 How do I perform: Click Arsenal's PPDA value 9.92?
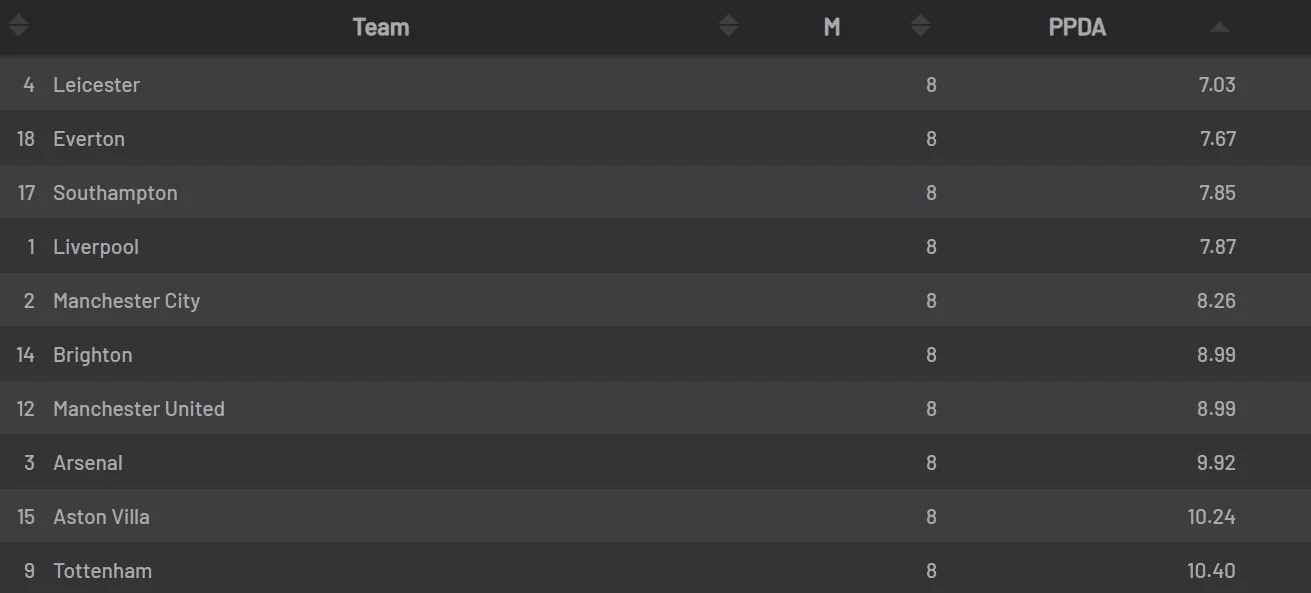click(1216, 463)
